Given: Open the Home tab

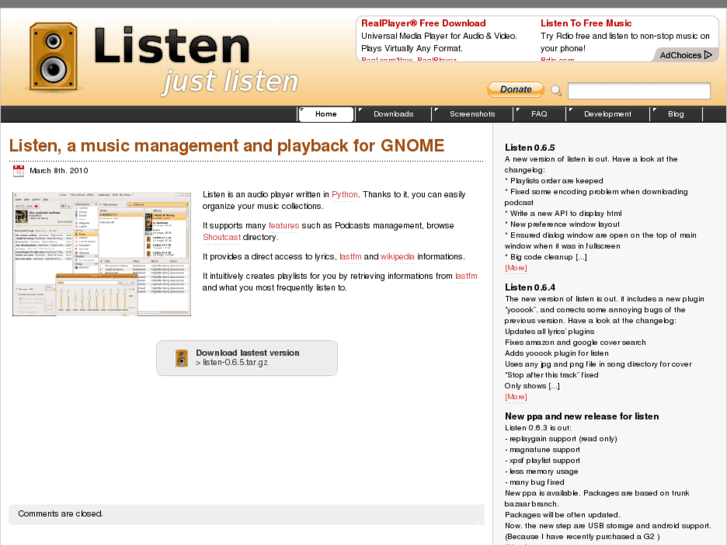Looking at the screenshot, I should pyautogui.click(x=326, y=114).
